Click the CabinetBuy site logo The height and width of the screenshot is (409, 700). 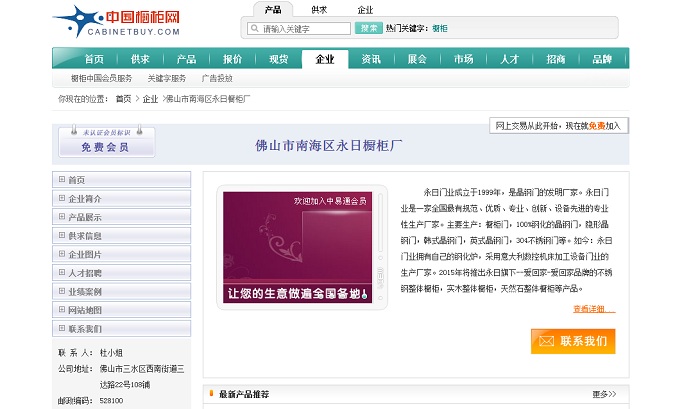(102, 20)
